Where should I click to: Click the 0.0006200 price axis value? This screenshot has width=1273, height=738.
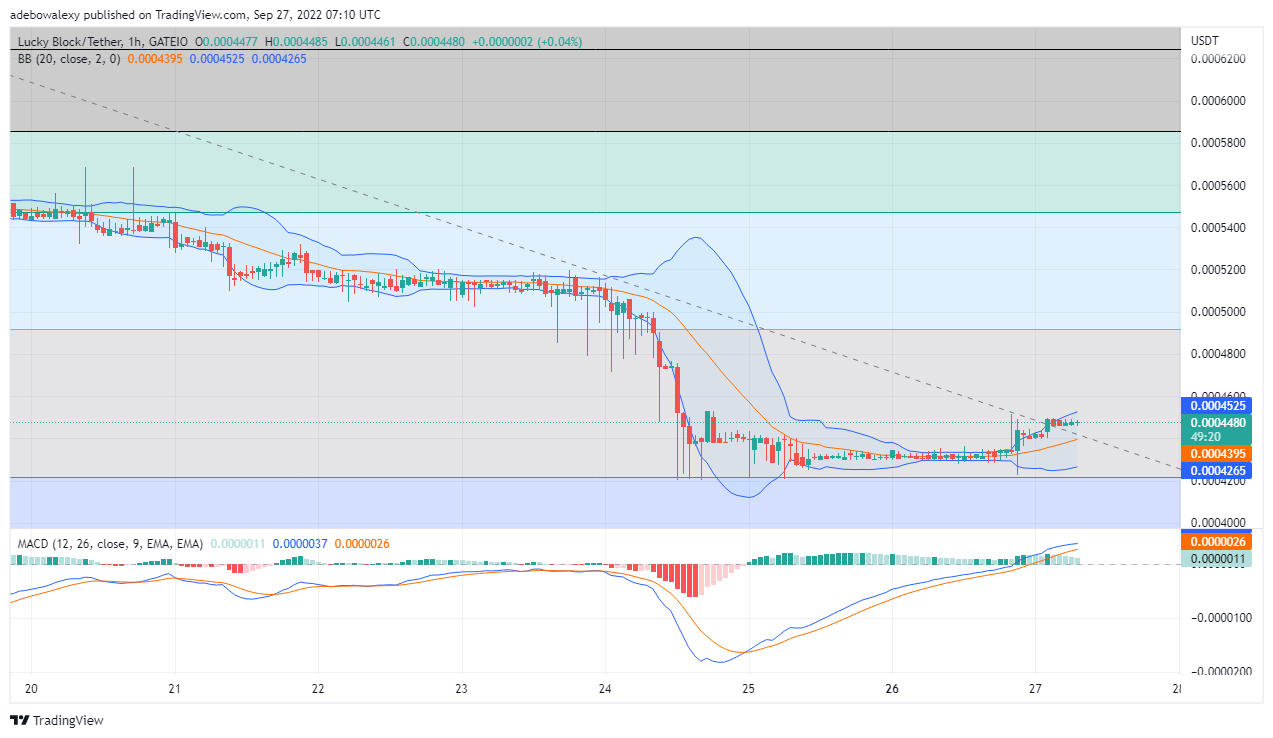tap(1217, 59)
